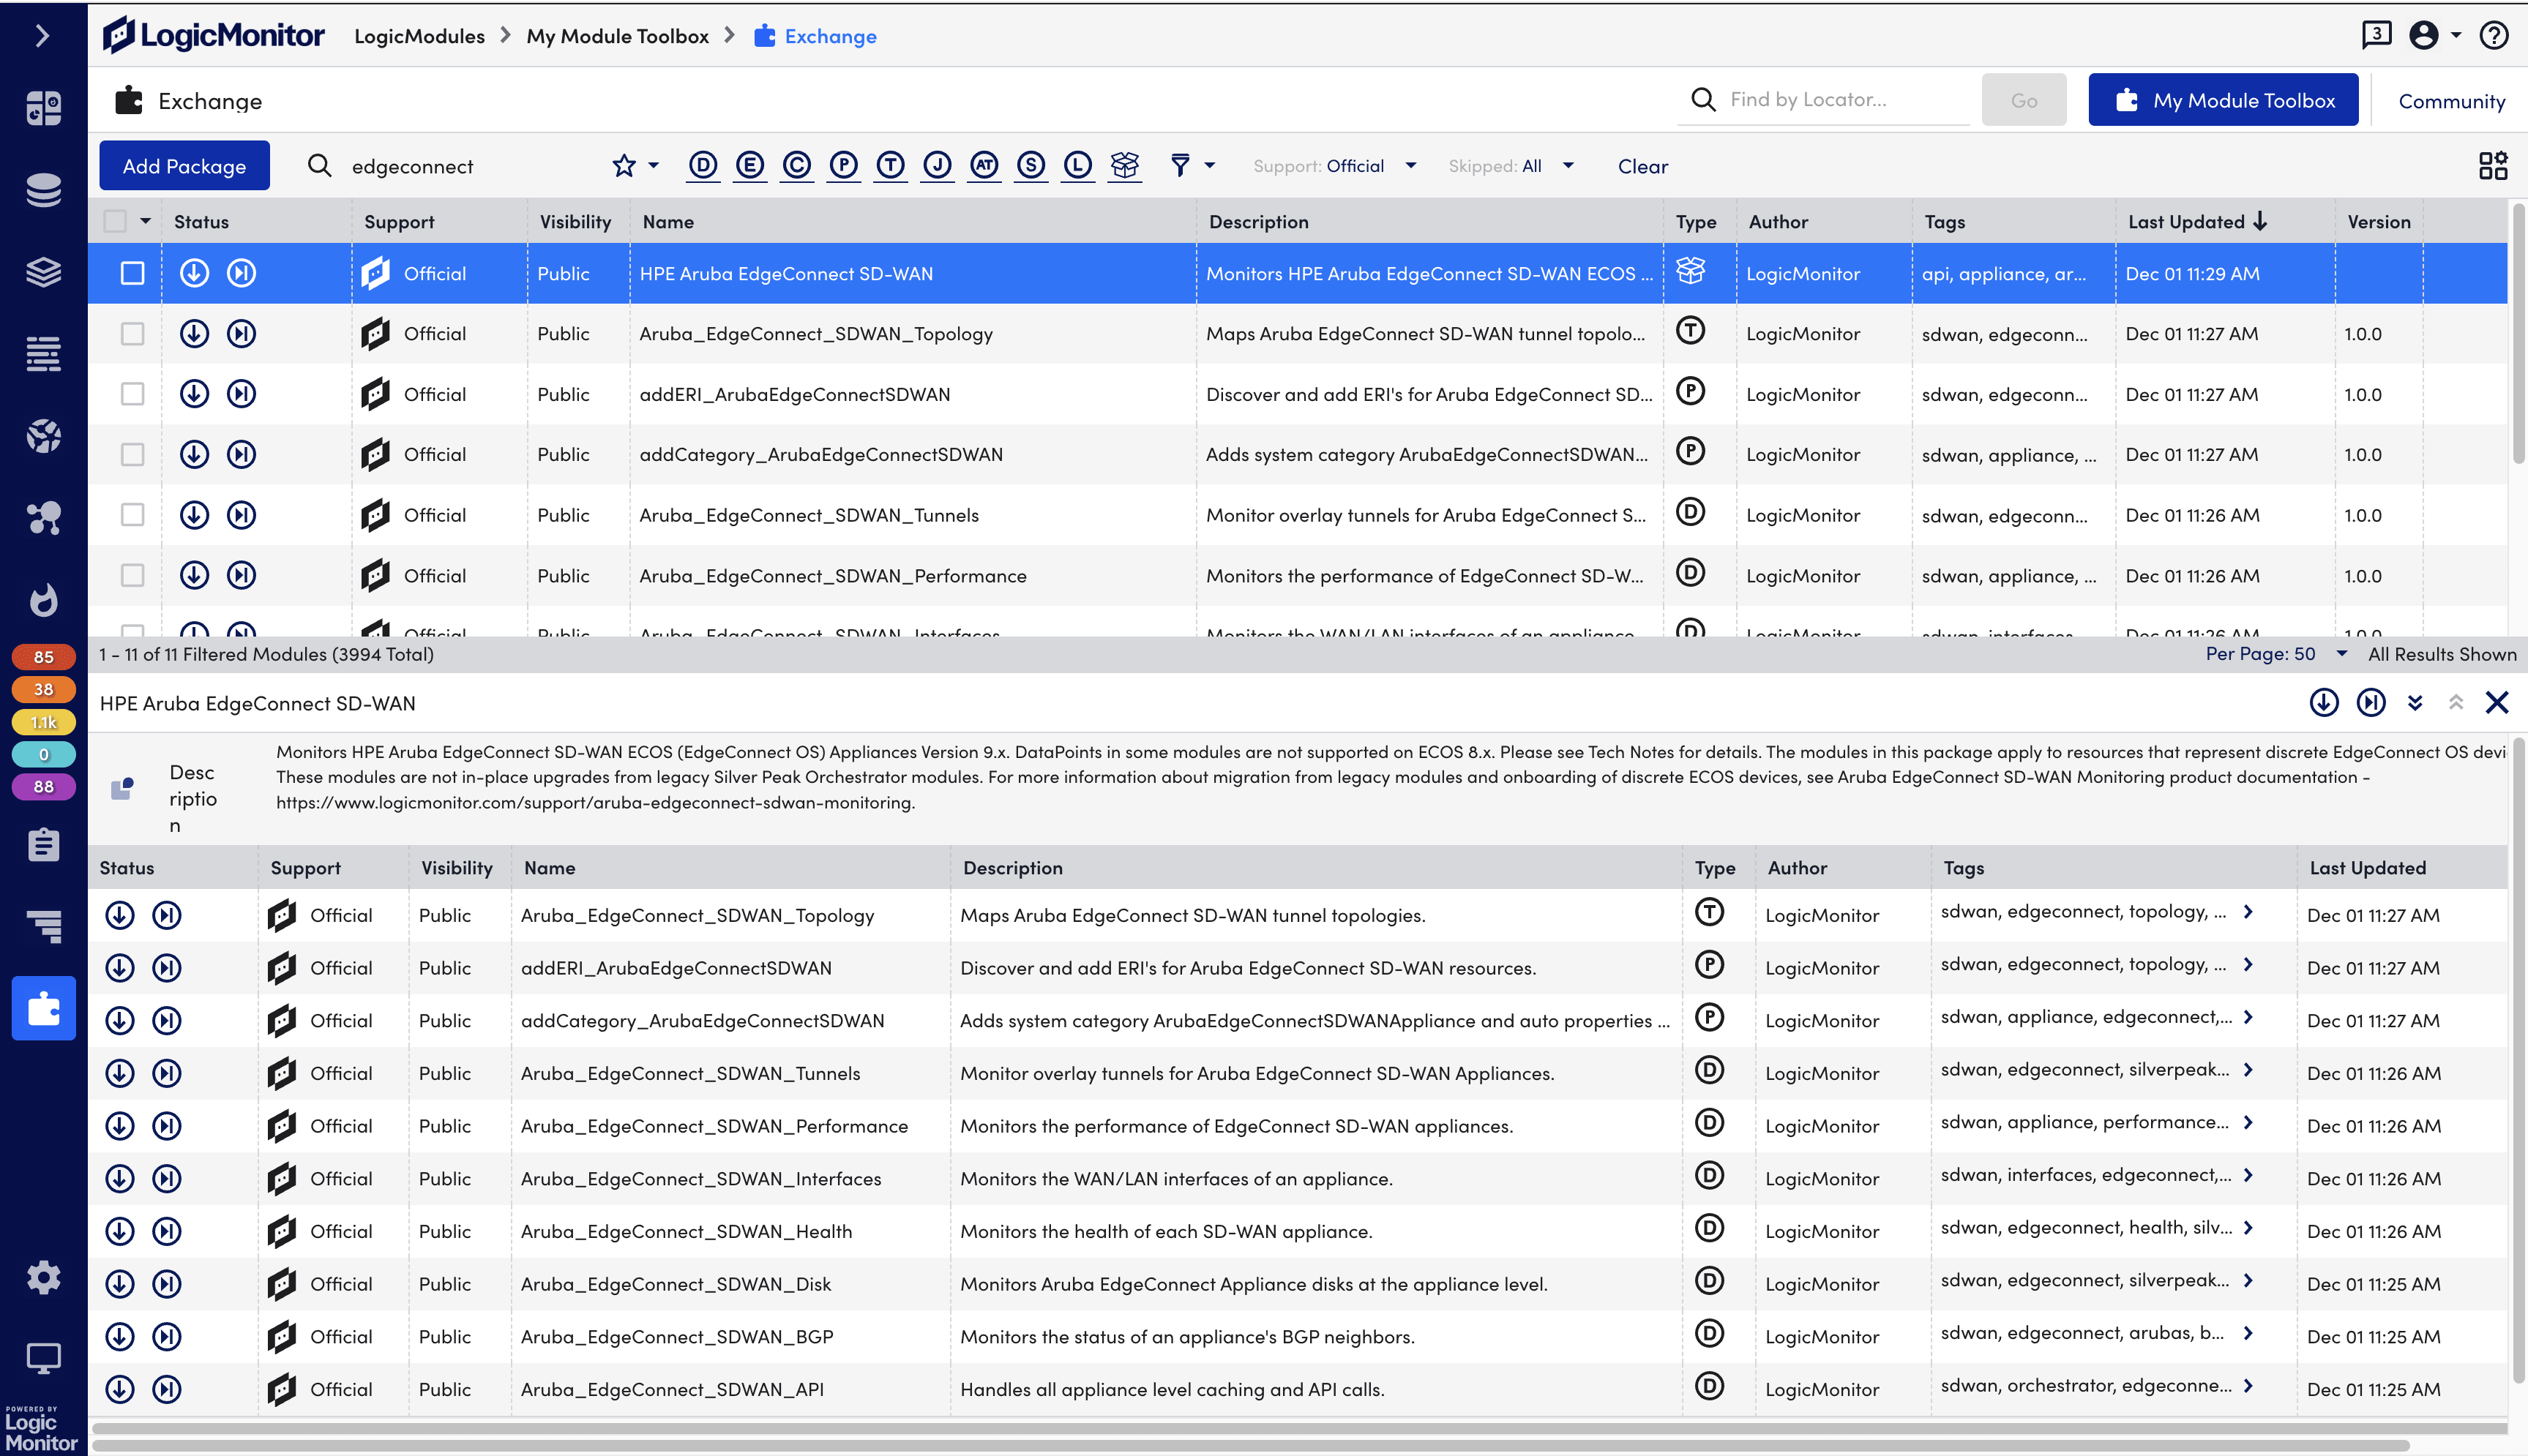Clear all filters
The width and height of the screenshot is (2528, 1456).
pyautogui.click(x=1643, y=166)
